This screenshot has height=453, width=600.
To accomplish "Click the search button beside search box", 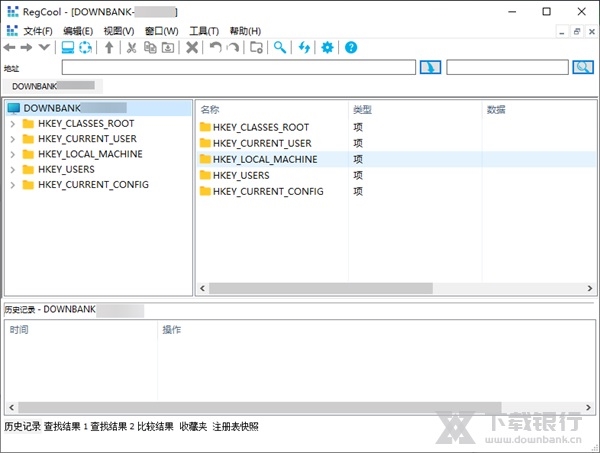I will click(583, 67).
